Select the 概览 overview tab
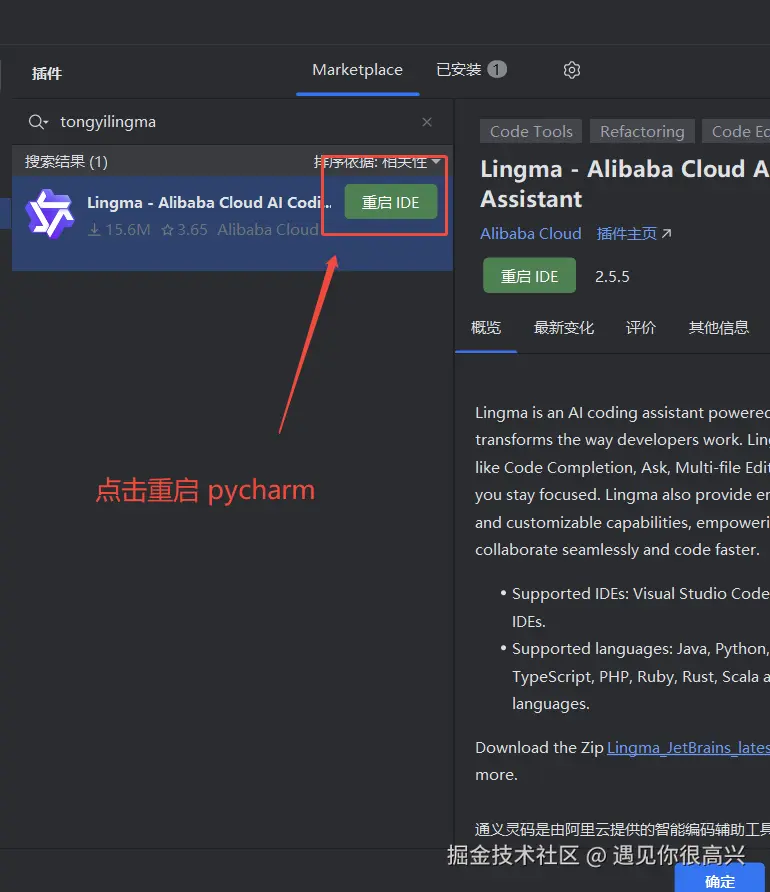Screen dimensions: 770x892 coord(486,328)
